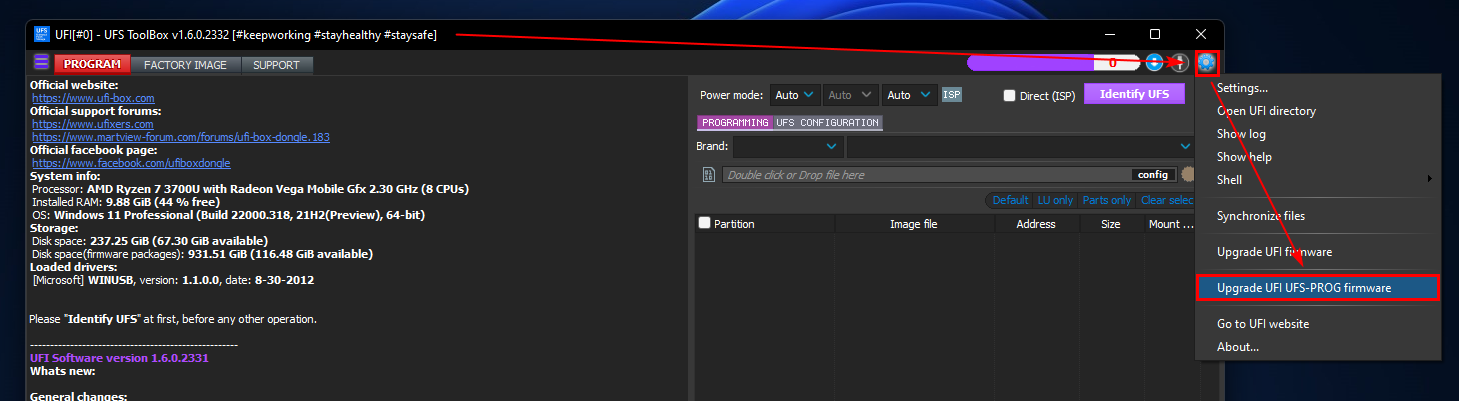Toggle the ISP power mode button
Screen dimensions: 1459x401
[952, 95]
